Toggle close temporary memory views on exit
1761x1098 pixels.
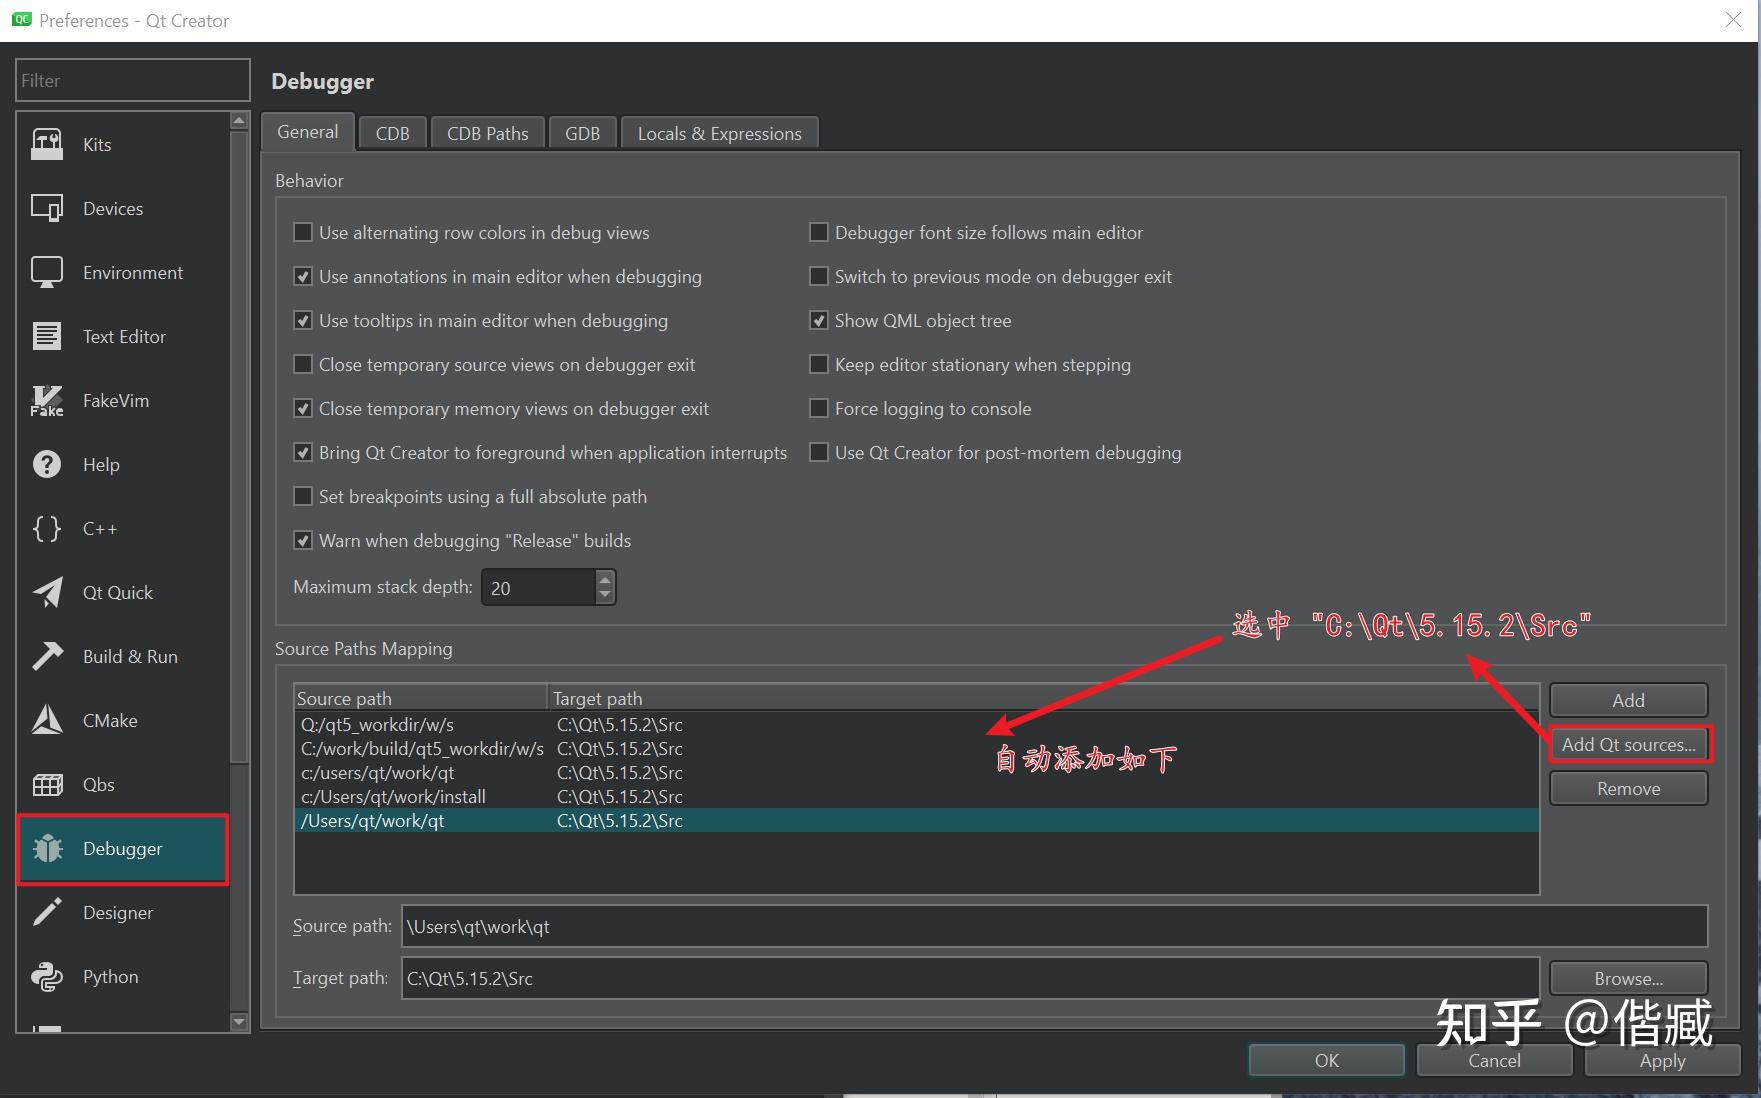tap(303, 409)
